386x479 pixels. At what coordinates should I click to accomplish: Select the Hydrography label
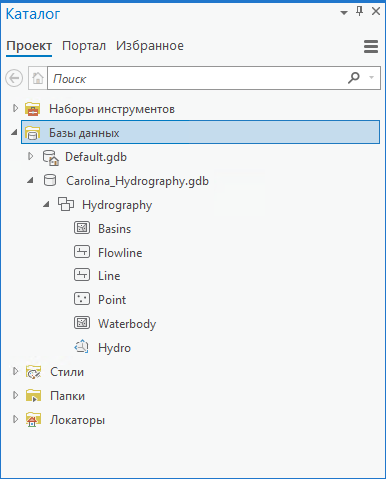pyautogui.click(x=117, y=205)
